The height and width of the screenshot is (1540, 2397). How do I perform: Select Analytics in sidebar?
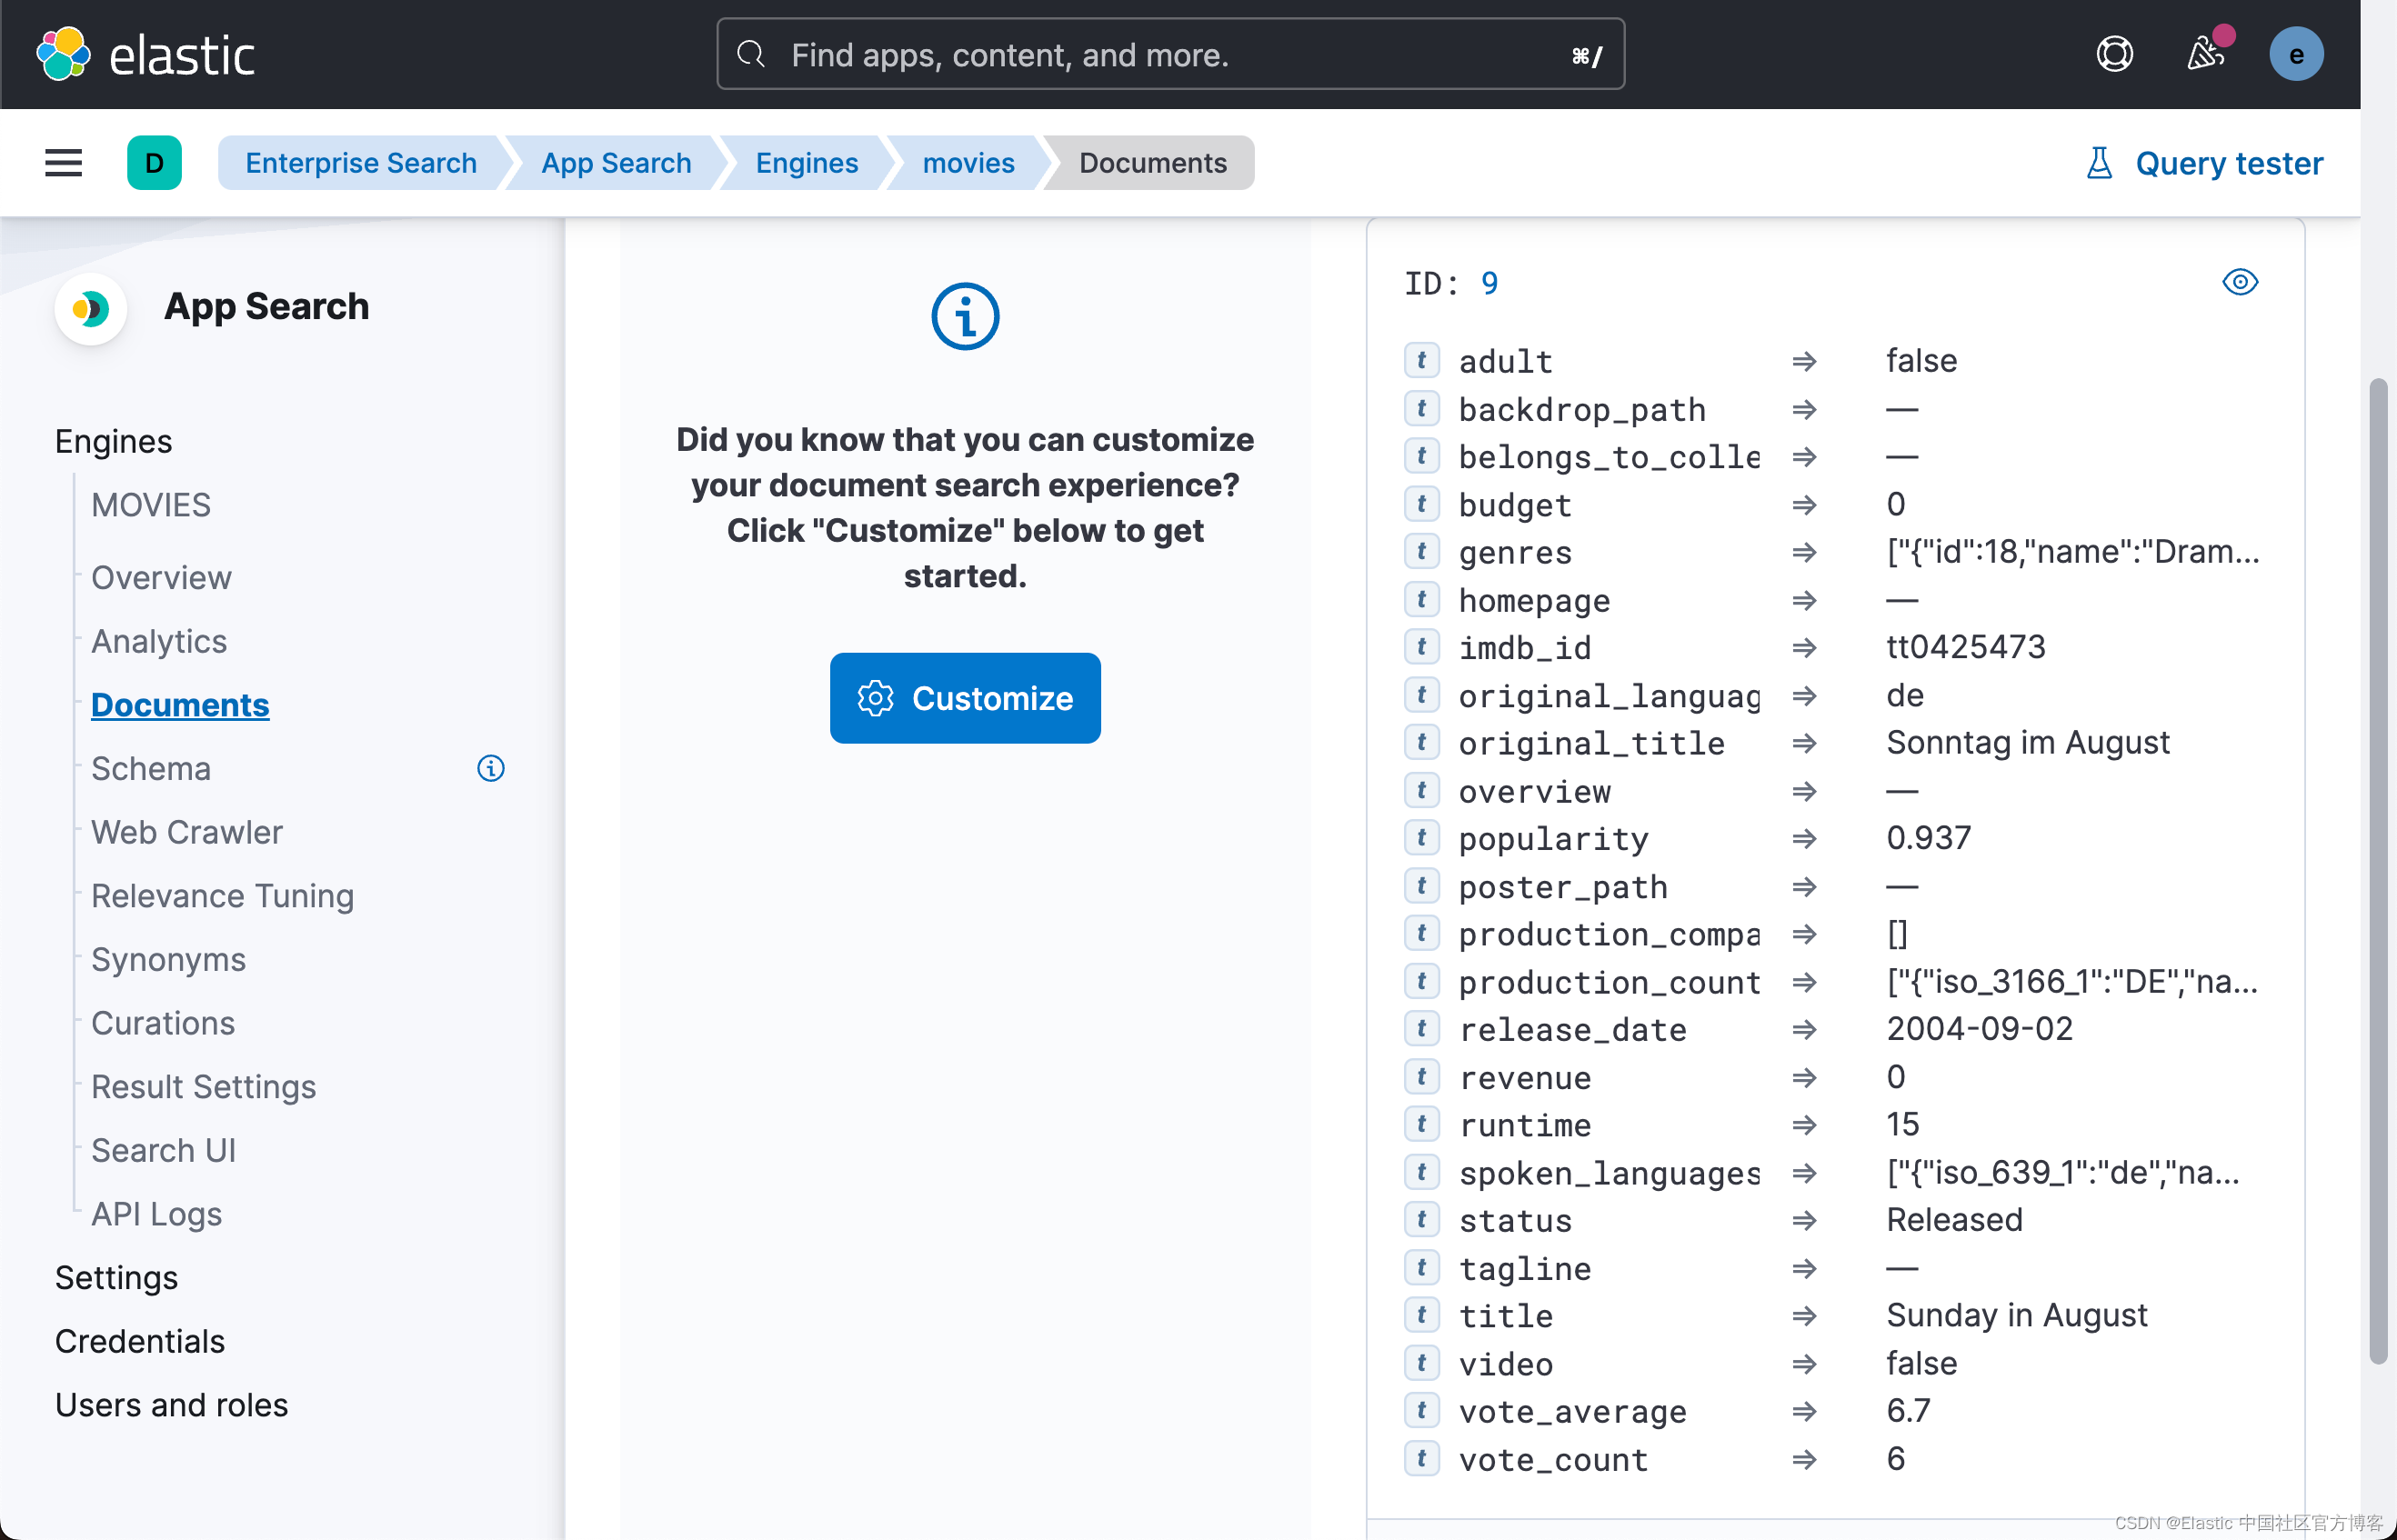(x=159, y=641)
